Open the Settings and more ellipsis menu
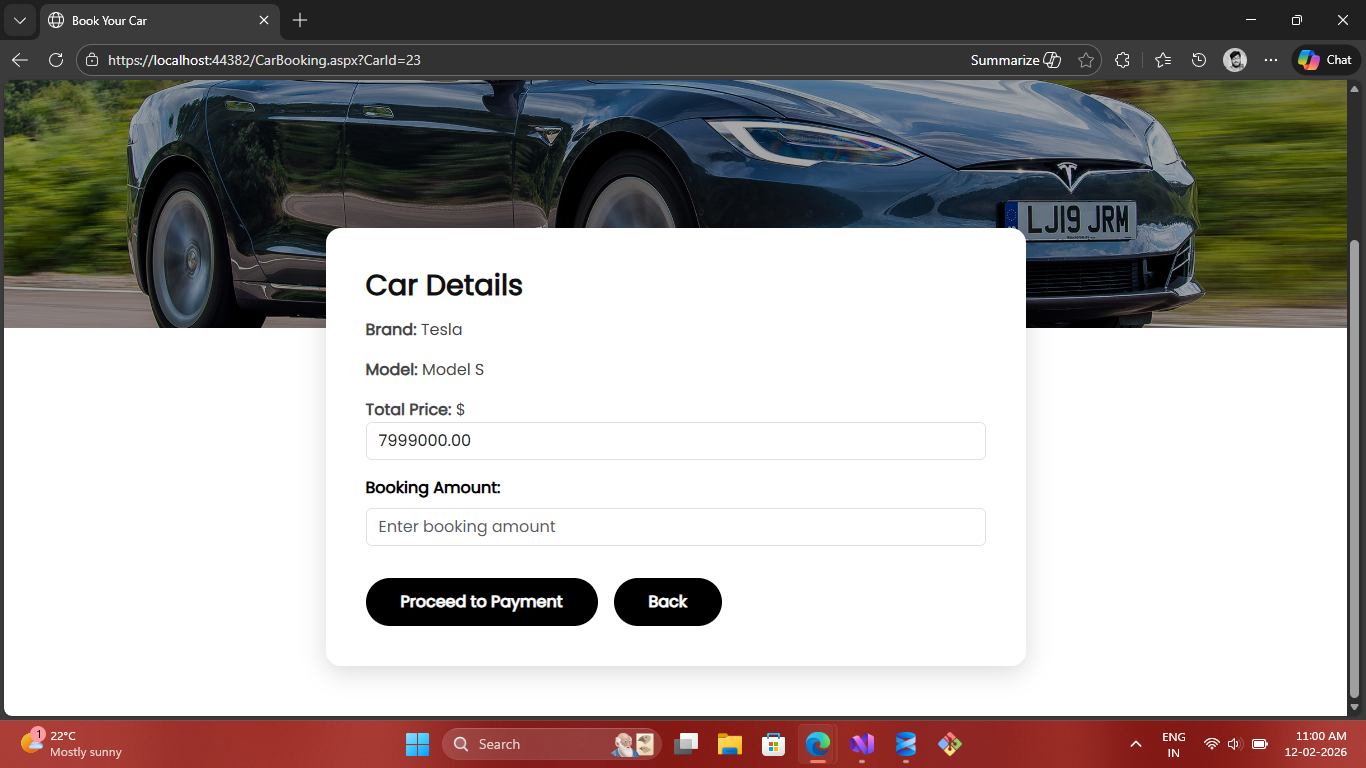This screenshot has width=1366, height=768. tap(1271, 60)
